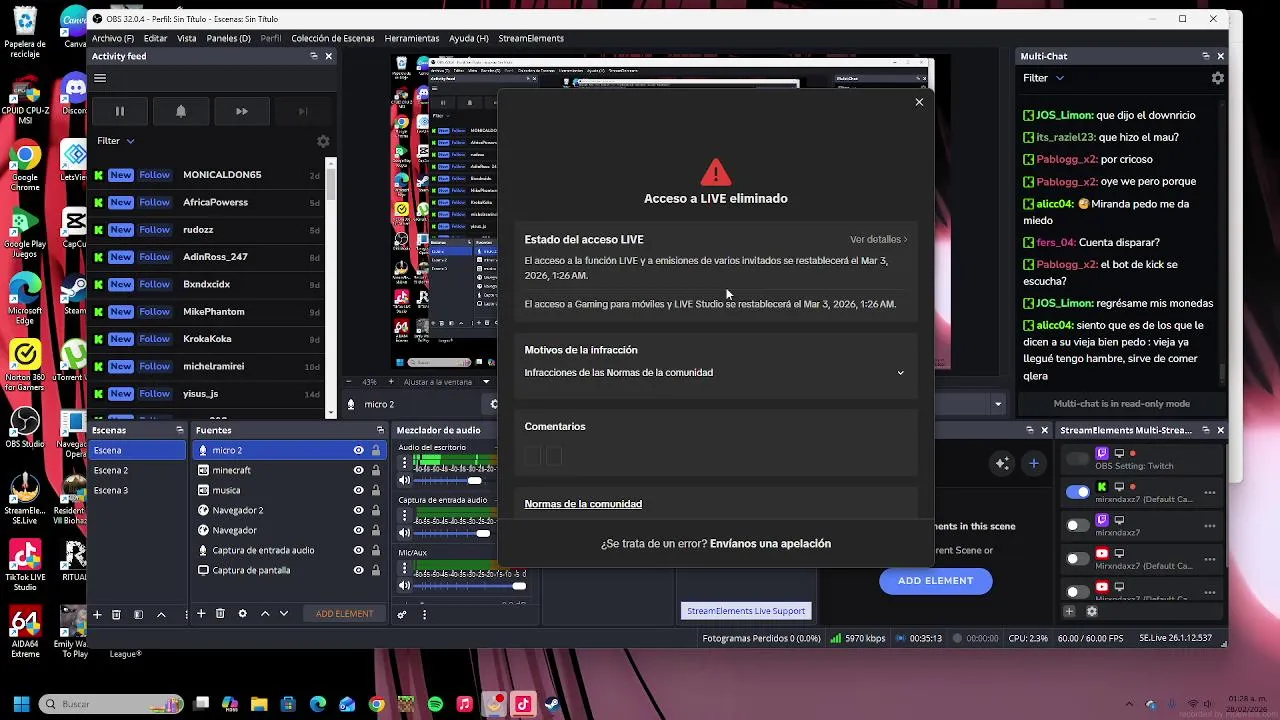Viewport: 1280px width, 720px height.
Task: Skip alert with the fast-forward button
Action: coord(242,111)
